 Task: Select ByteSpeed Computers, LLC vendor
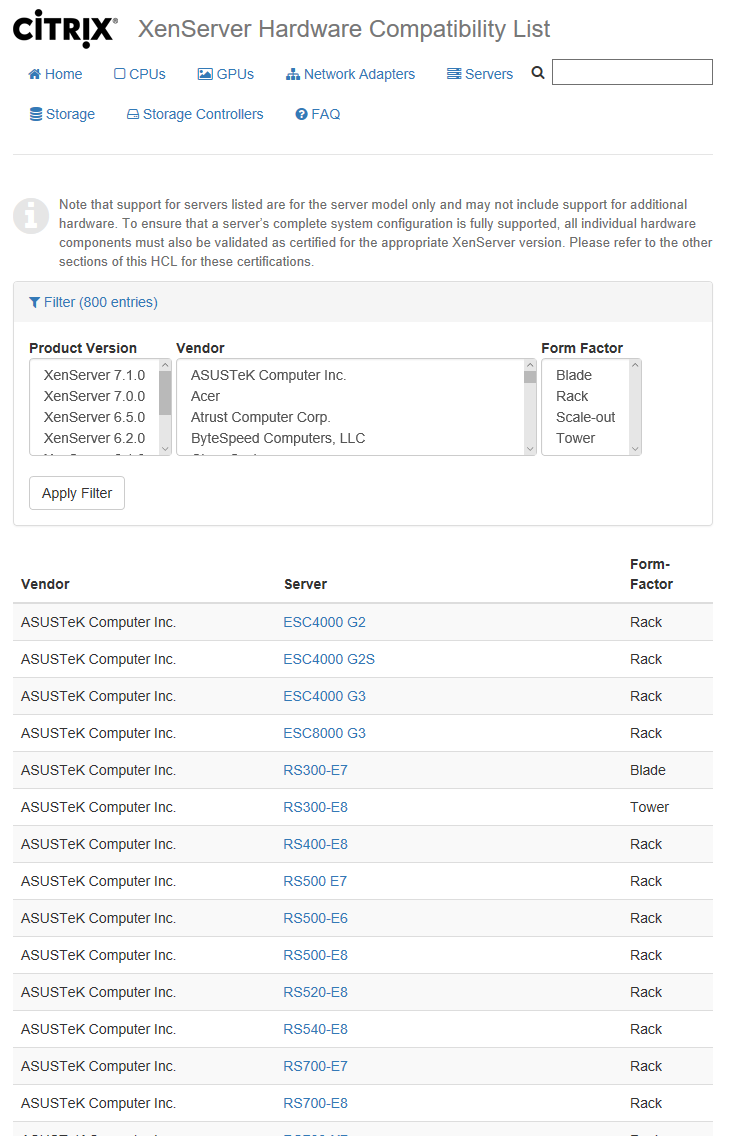click(x=278, y=438)
